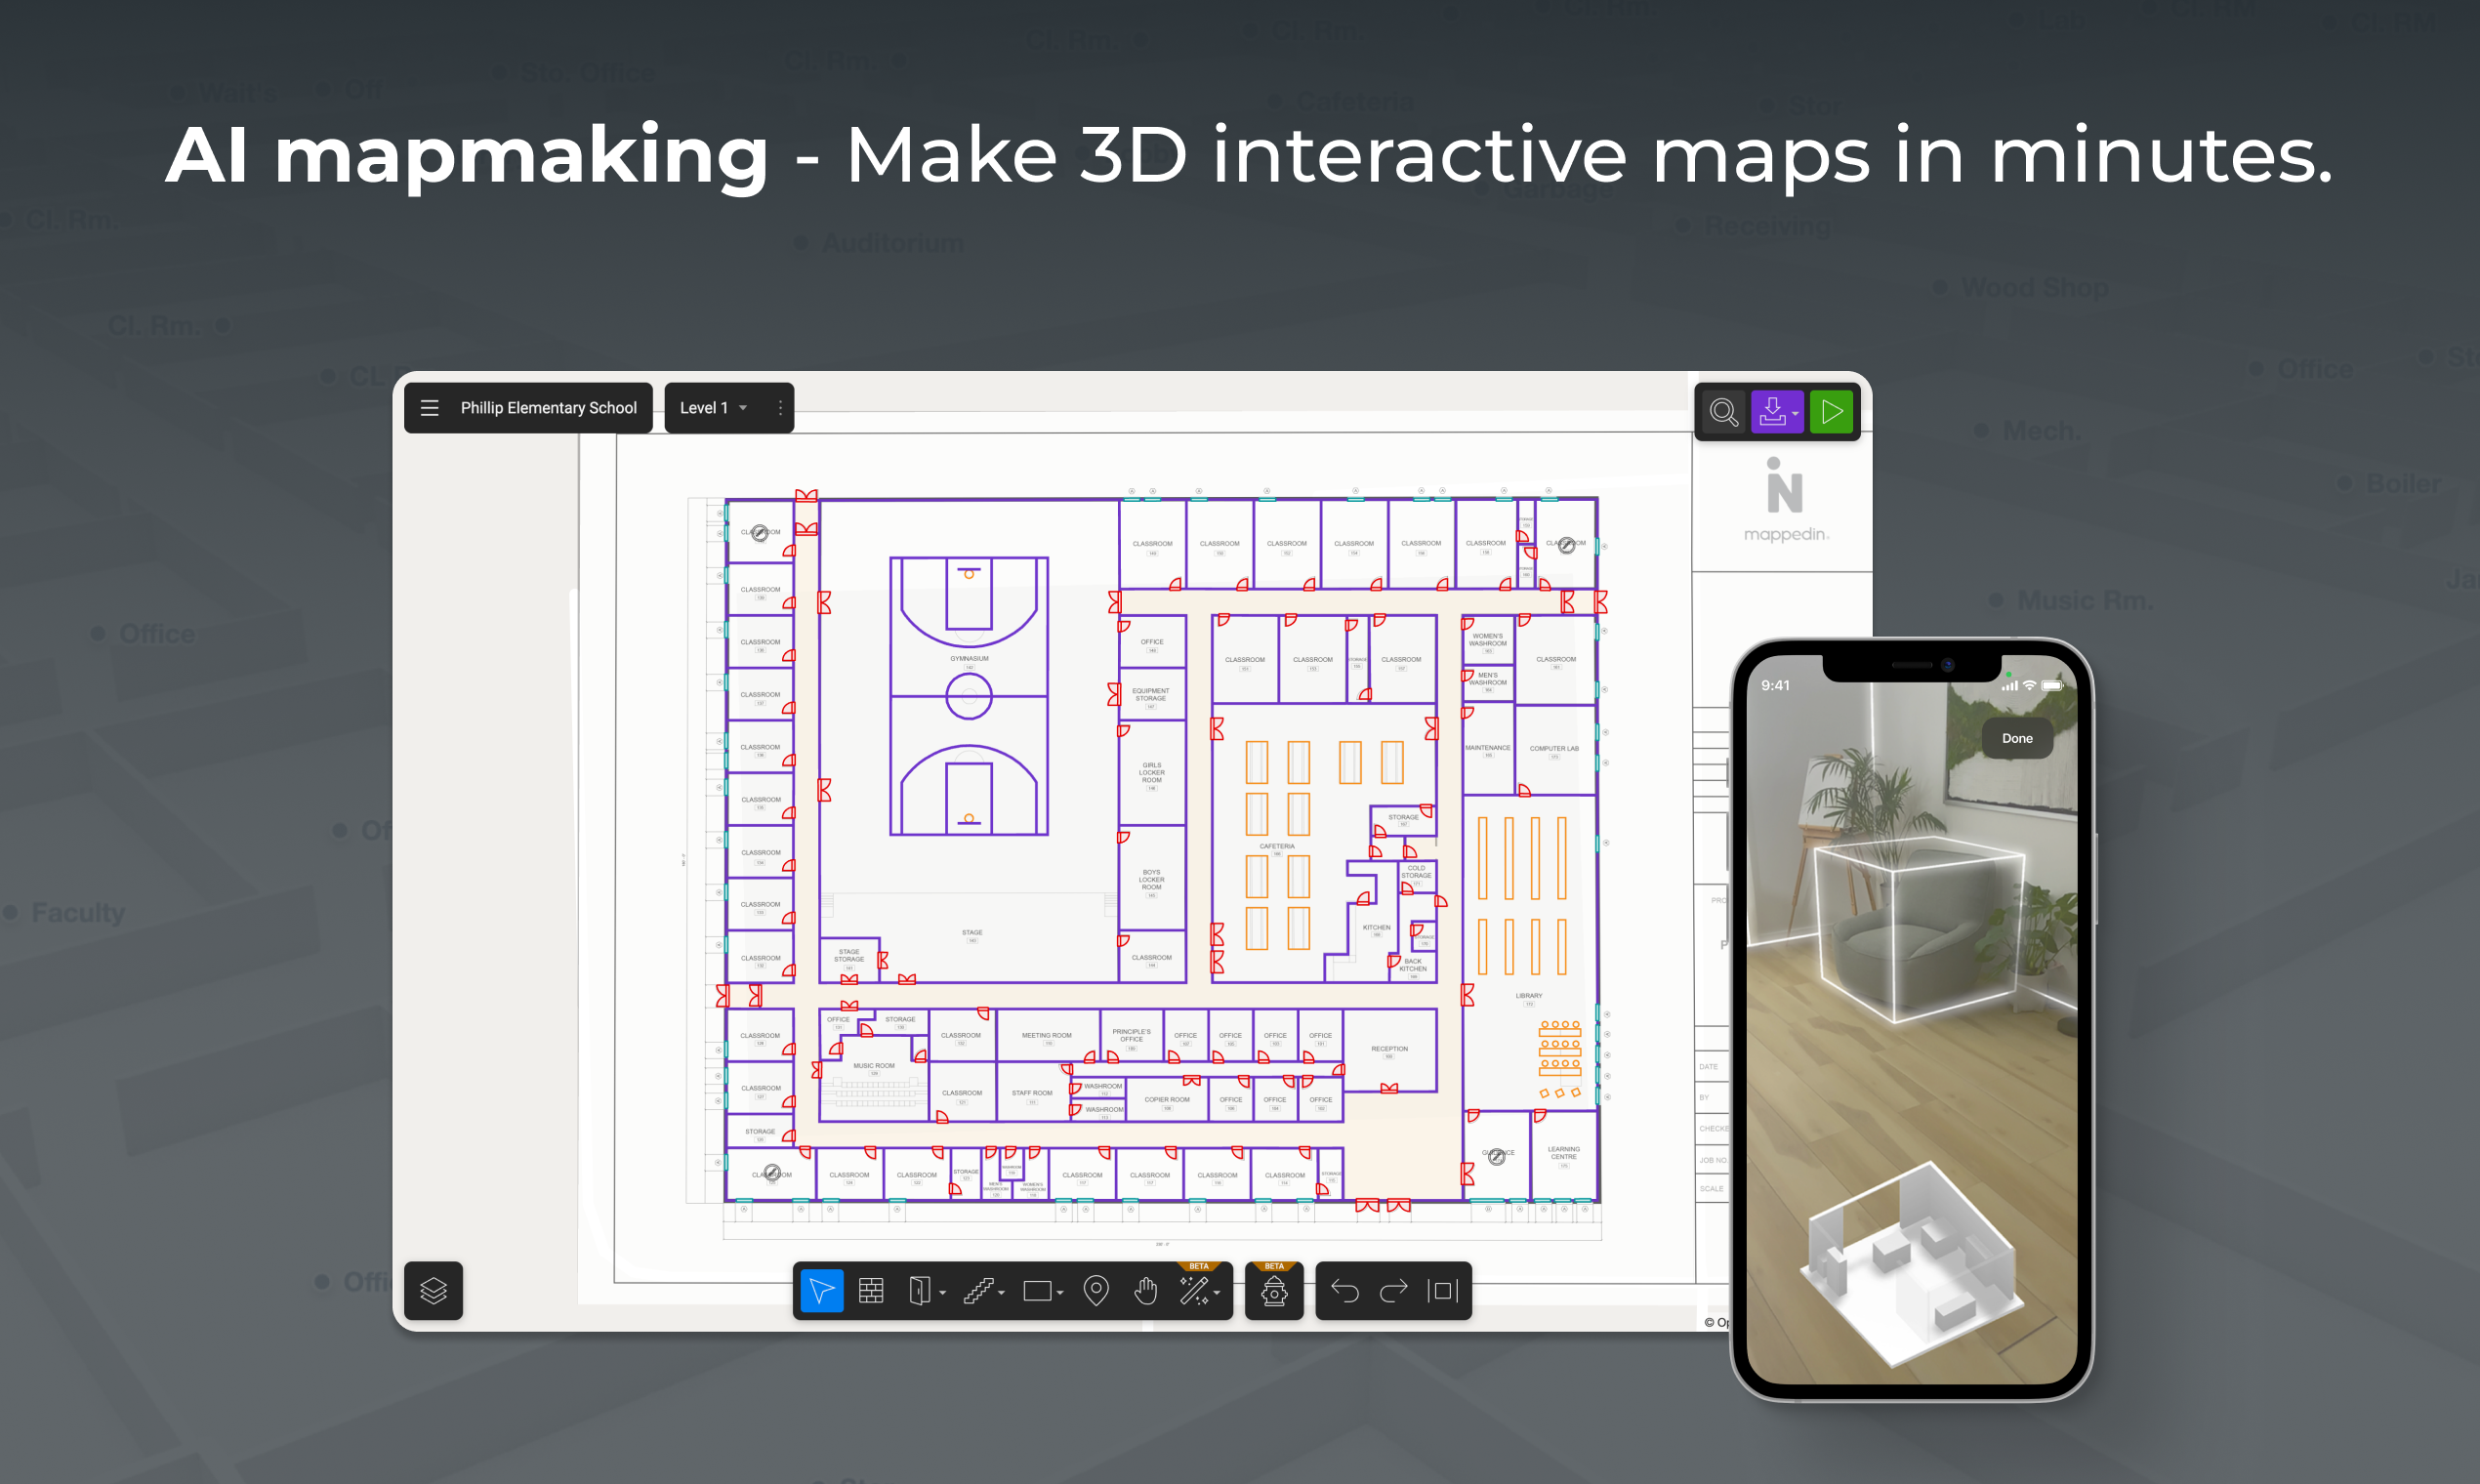Click the undo arrow
The height and width of the screenshot is (1484, 2480).
pyautogui.click(x=1345, y=1291)
